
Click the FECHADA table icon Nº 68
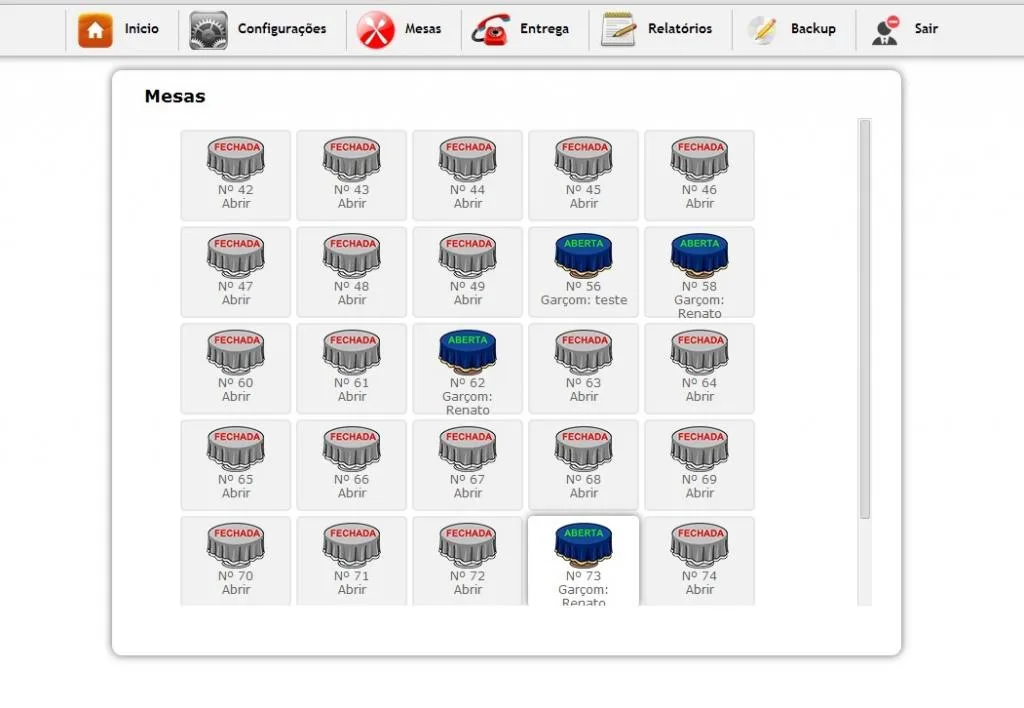tap(583, 449)
